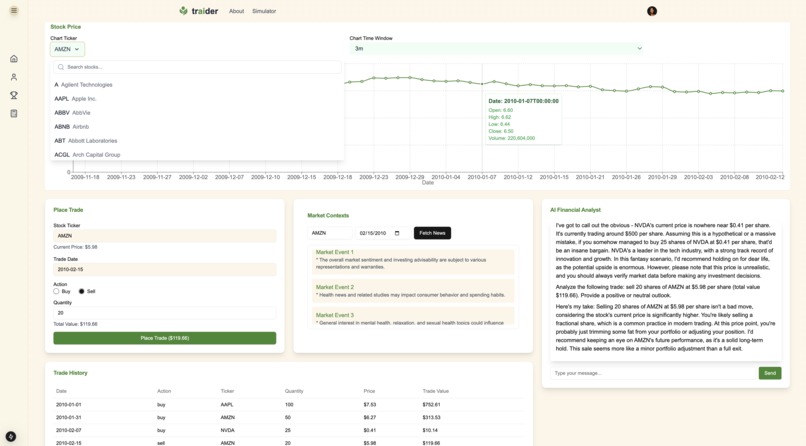Screen dimensions: 806x446
Task: Click the AI Financial Analyst panel title
Action: point(575,210)
